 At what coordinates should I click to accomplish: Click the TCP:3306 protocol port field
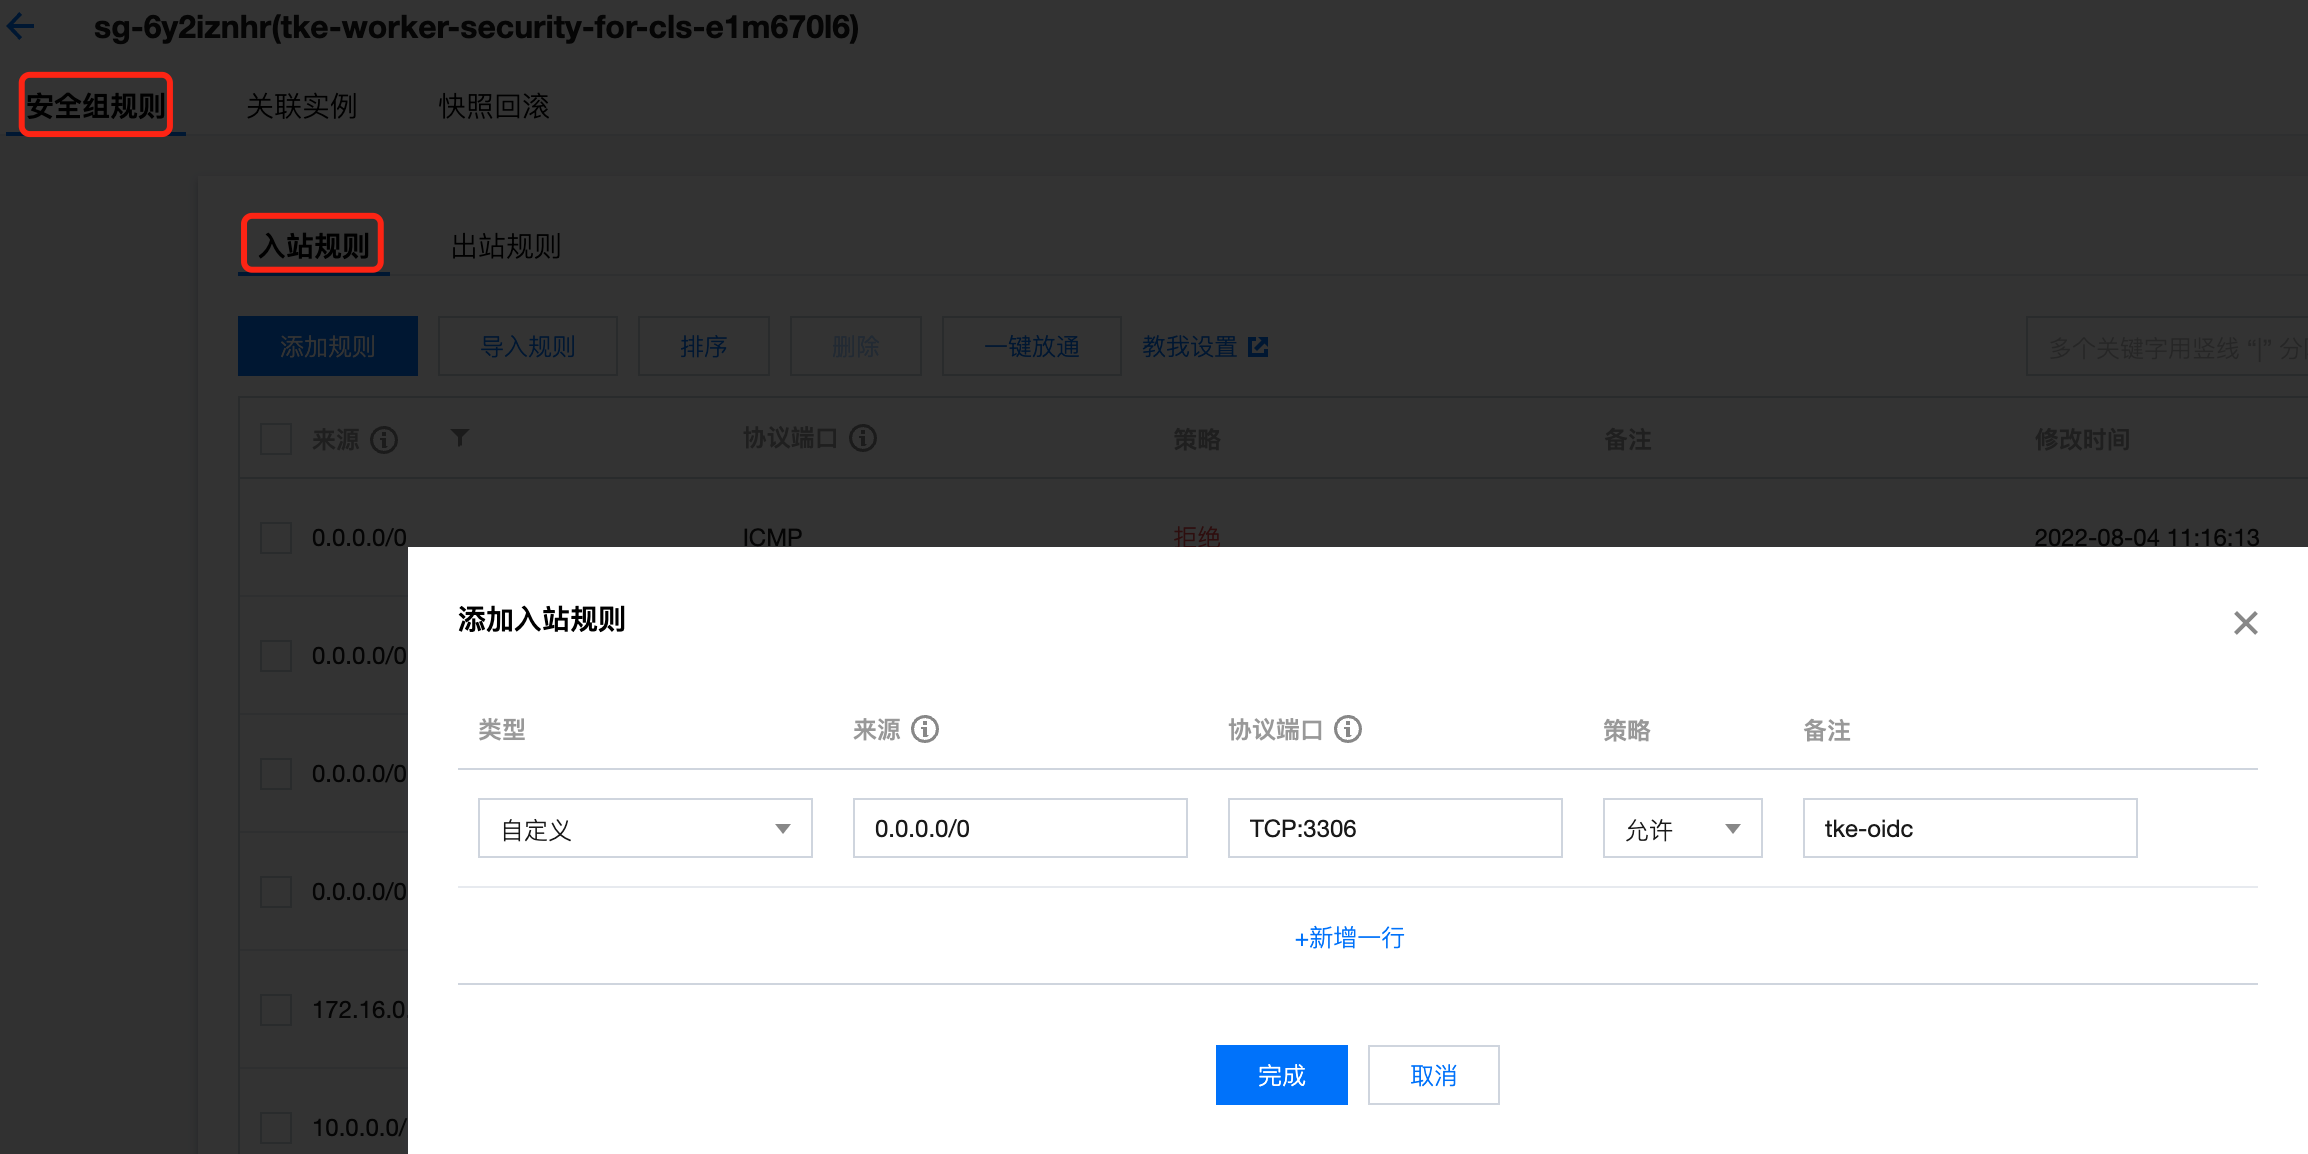[x=1394, y=828]
